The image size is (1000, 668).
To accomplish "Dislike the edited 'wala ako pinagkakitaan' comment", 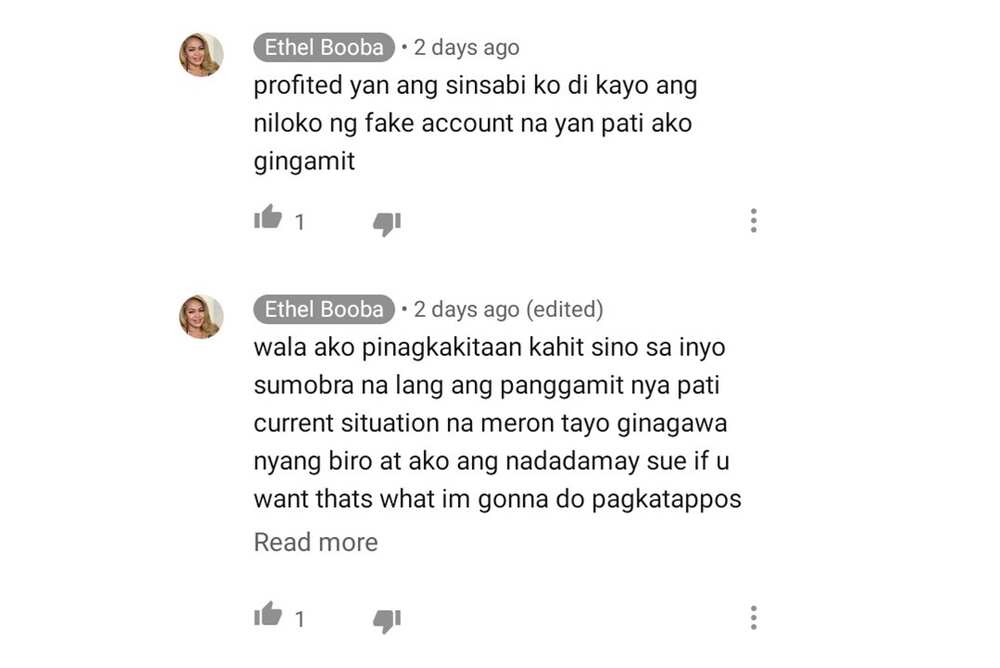I will (x=387, y=621).
